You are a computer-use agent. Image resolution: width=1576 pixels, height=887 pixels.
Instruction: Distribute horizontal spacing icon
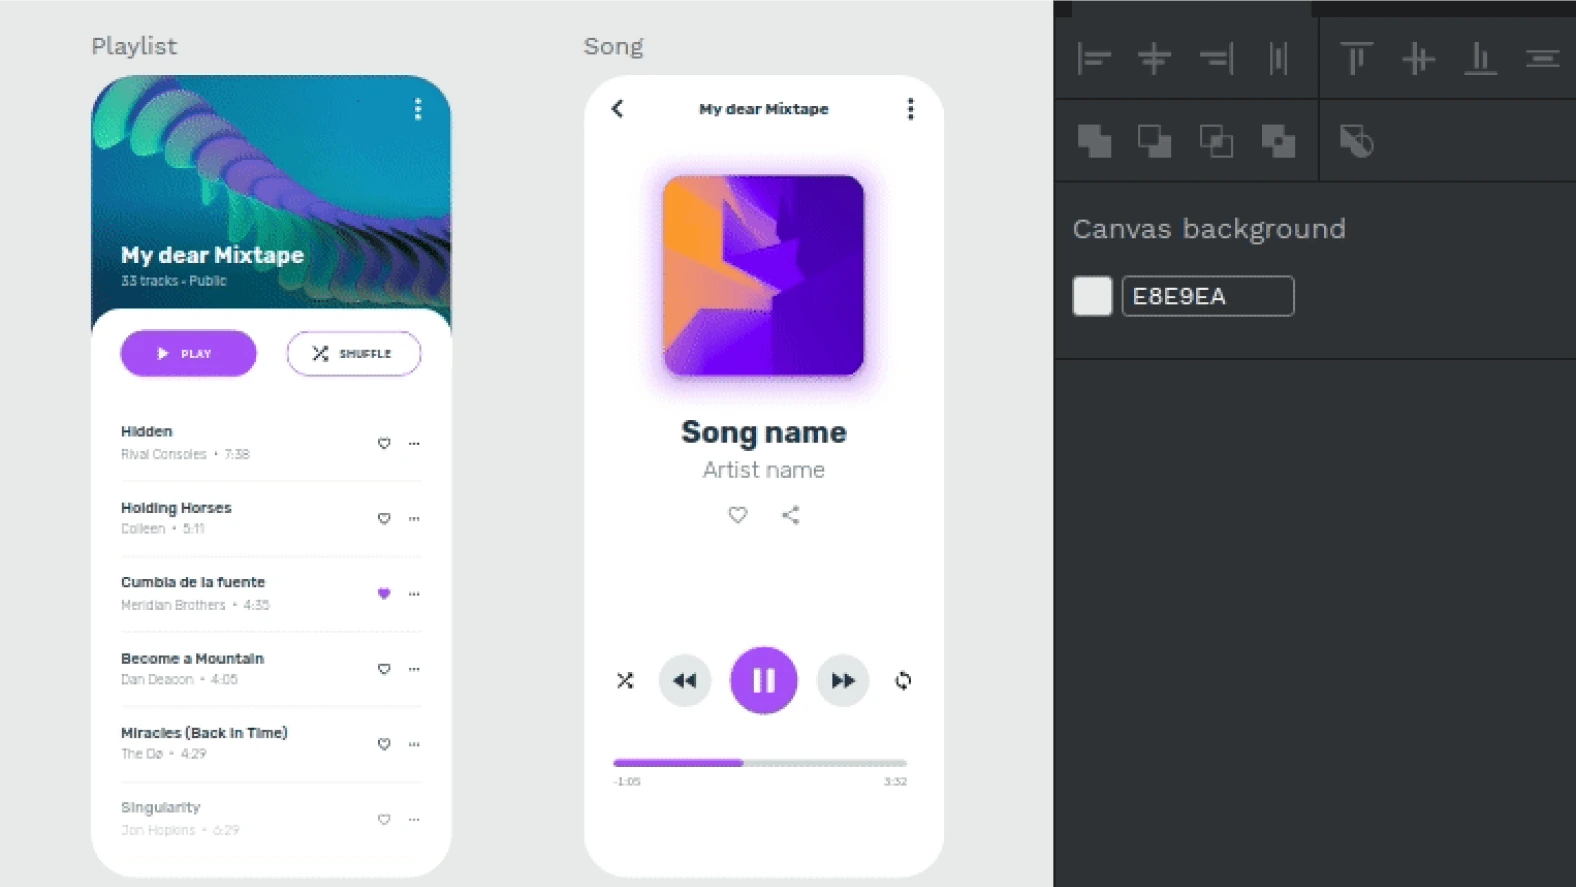(x=1278, y=59)
